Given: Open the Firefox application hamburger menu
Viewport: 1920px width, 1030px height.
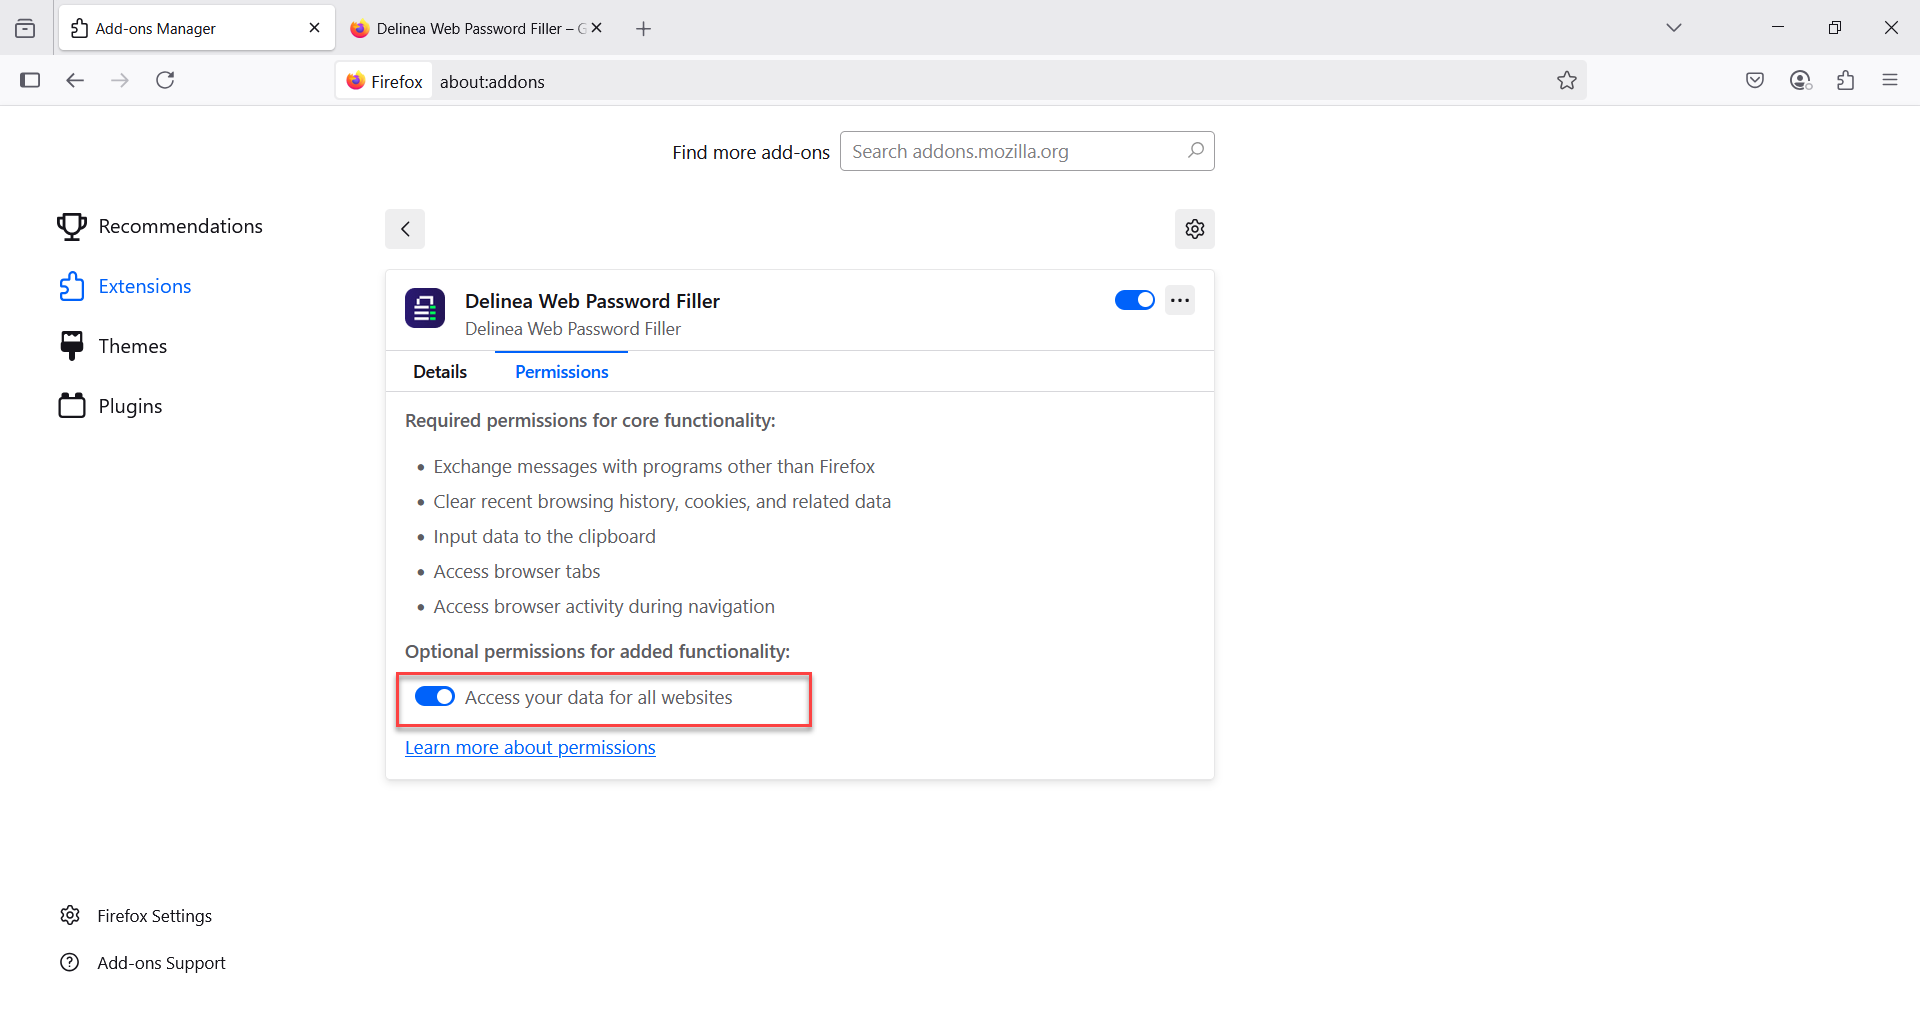Looking at the screenshot, I should (x=1889, y=81).
